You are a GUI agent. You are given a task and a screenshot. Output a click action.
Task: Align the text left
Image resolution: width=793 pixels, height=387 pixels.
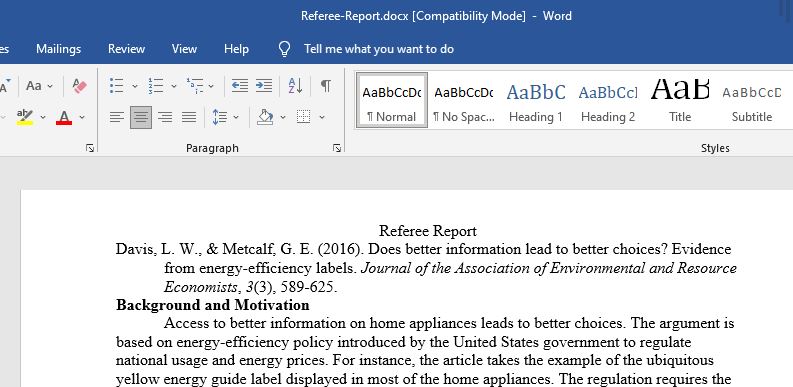pos(117,117)
